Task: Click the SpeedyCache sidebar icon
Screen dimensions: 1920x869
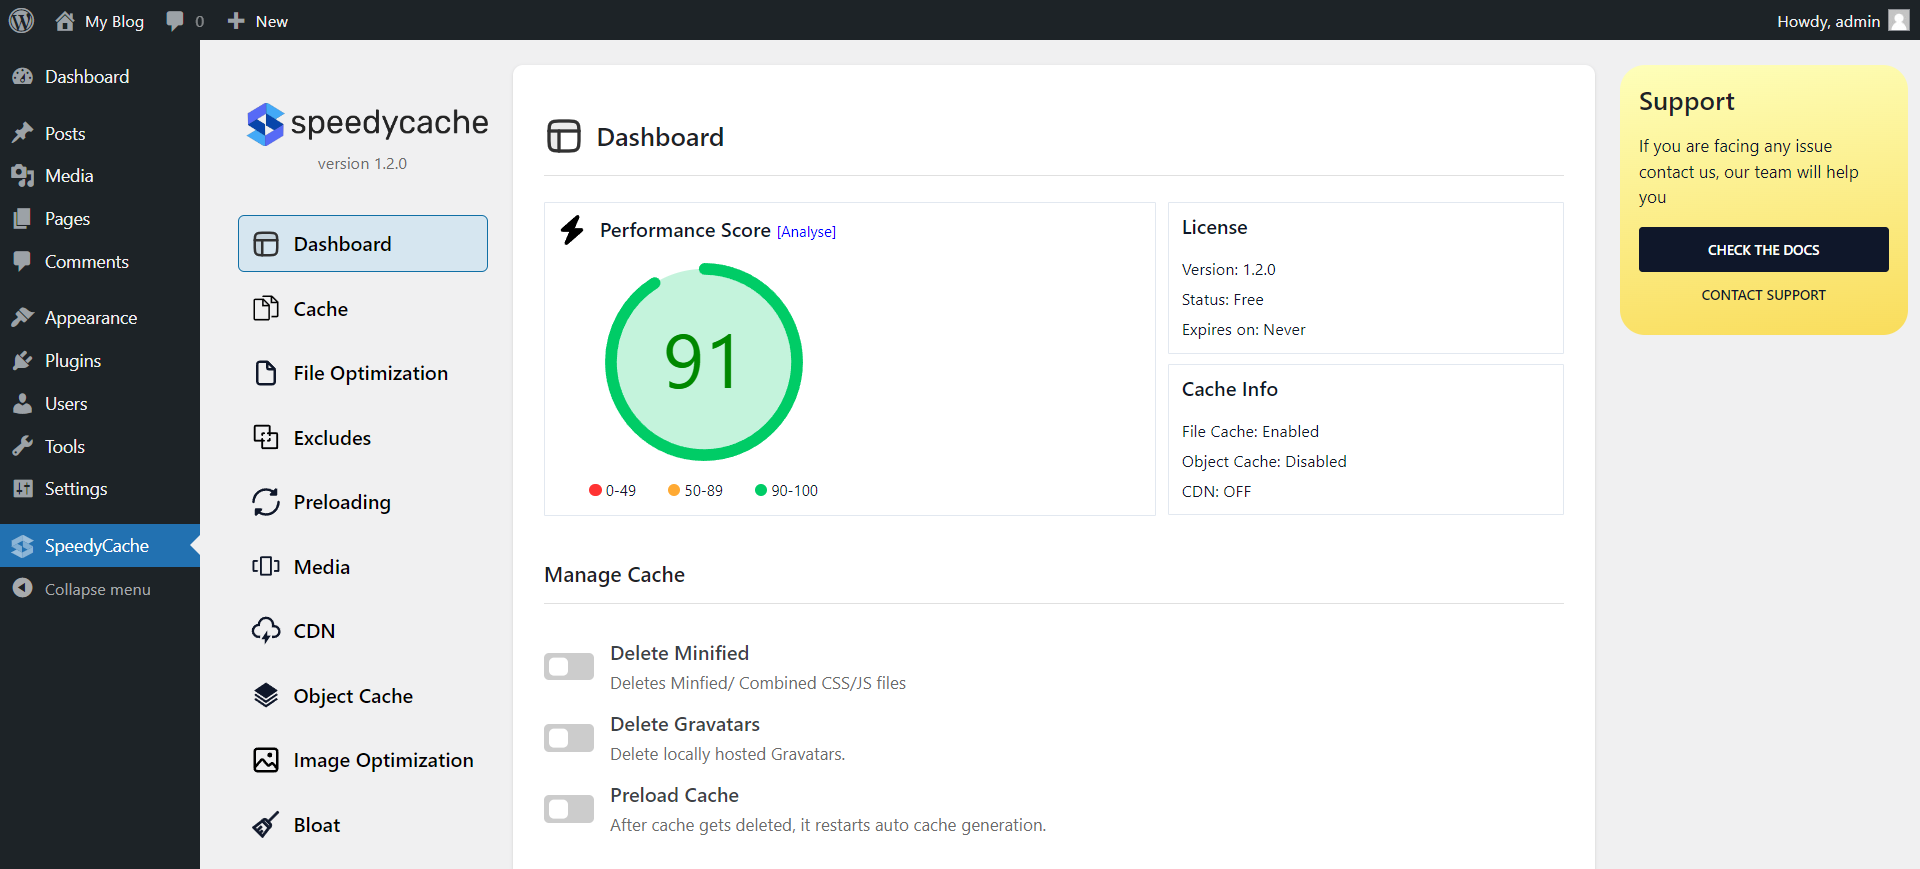Action: pyautogui.click(x=22, y=546)
